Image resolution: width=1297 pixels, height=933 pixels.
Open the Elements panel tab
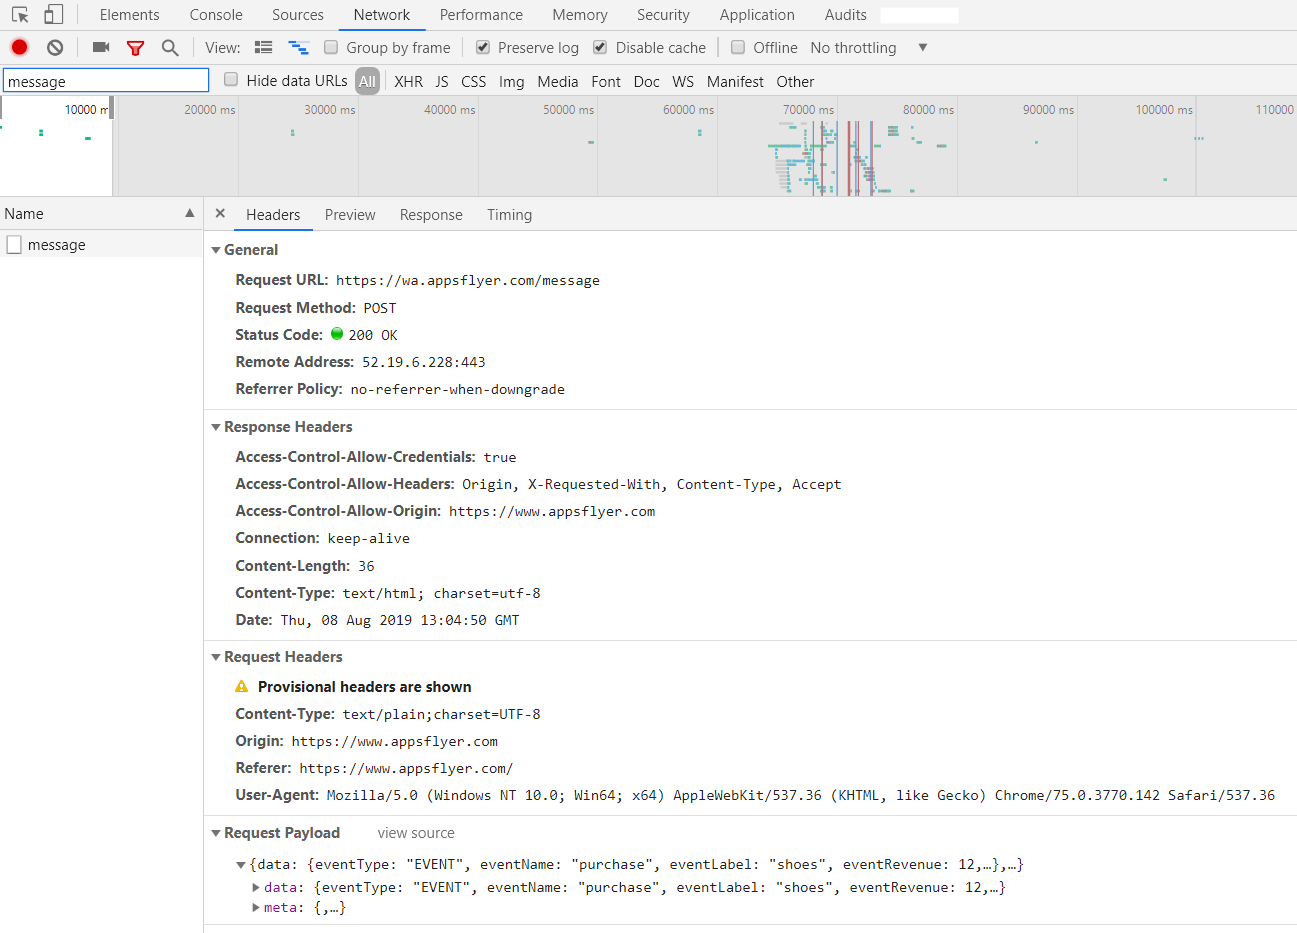click(x=130, y=15)
